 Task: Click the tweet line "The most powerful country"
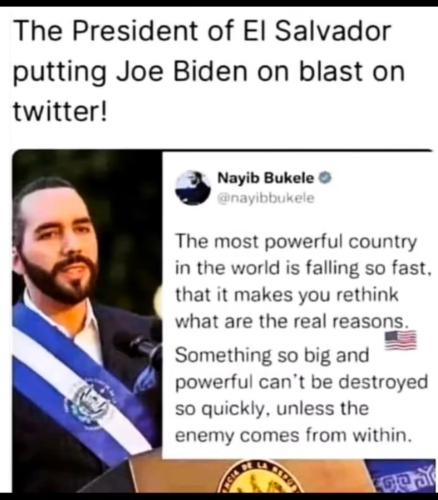point(296,242)
